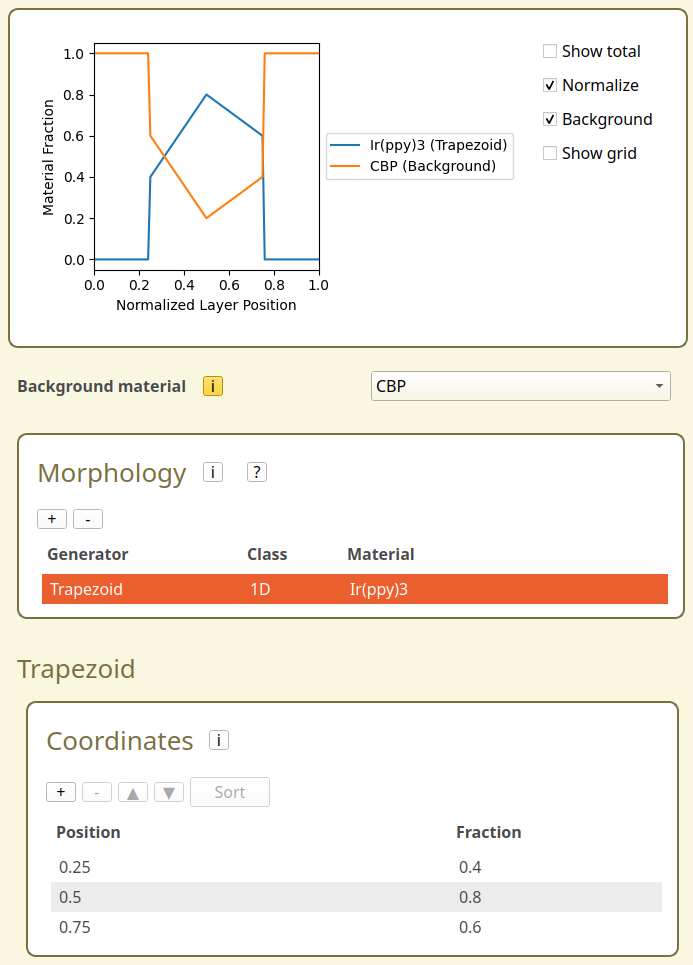
Task: Enable the Show grid checkbox
Action: point(550,153)
